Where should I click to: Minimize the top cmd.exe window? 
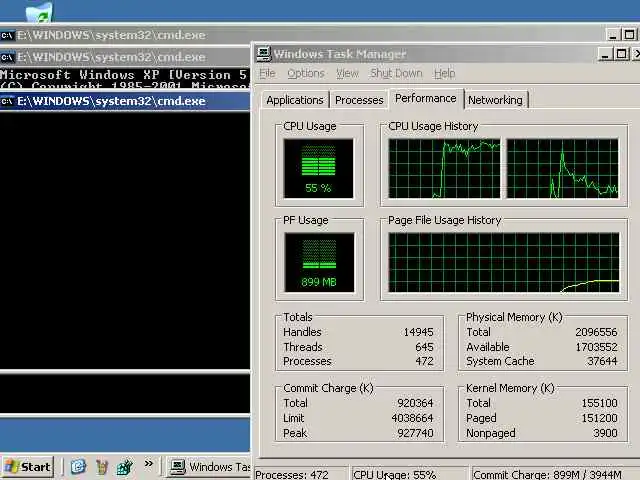(613, 35)
